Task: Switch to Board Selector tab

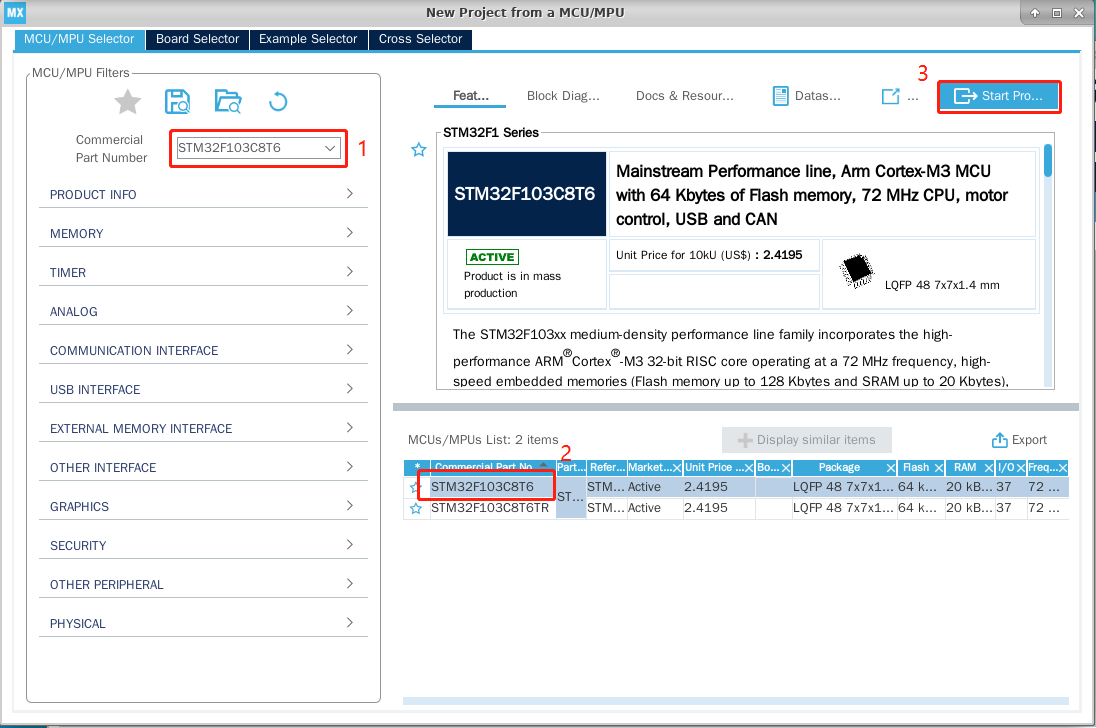Action: (197, 39)
